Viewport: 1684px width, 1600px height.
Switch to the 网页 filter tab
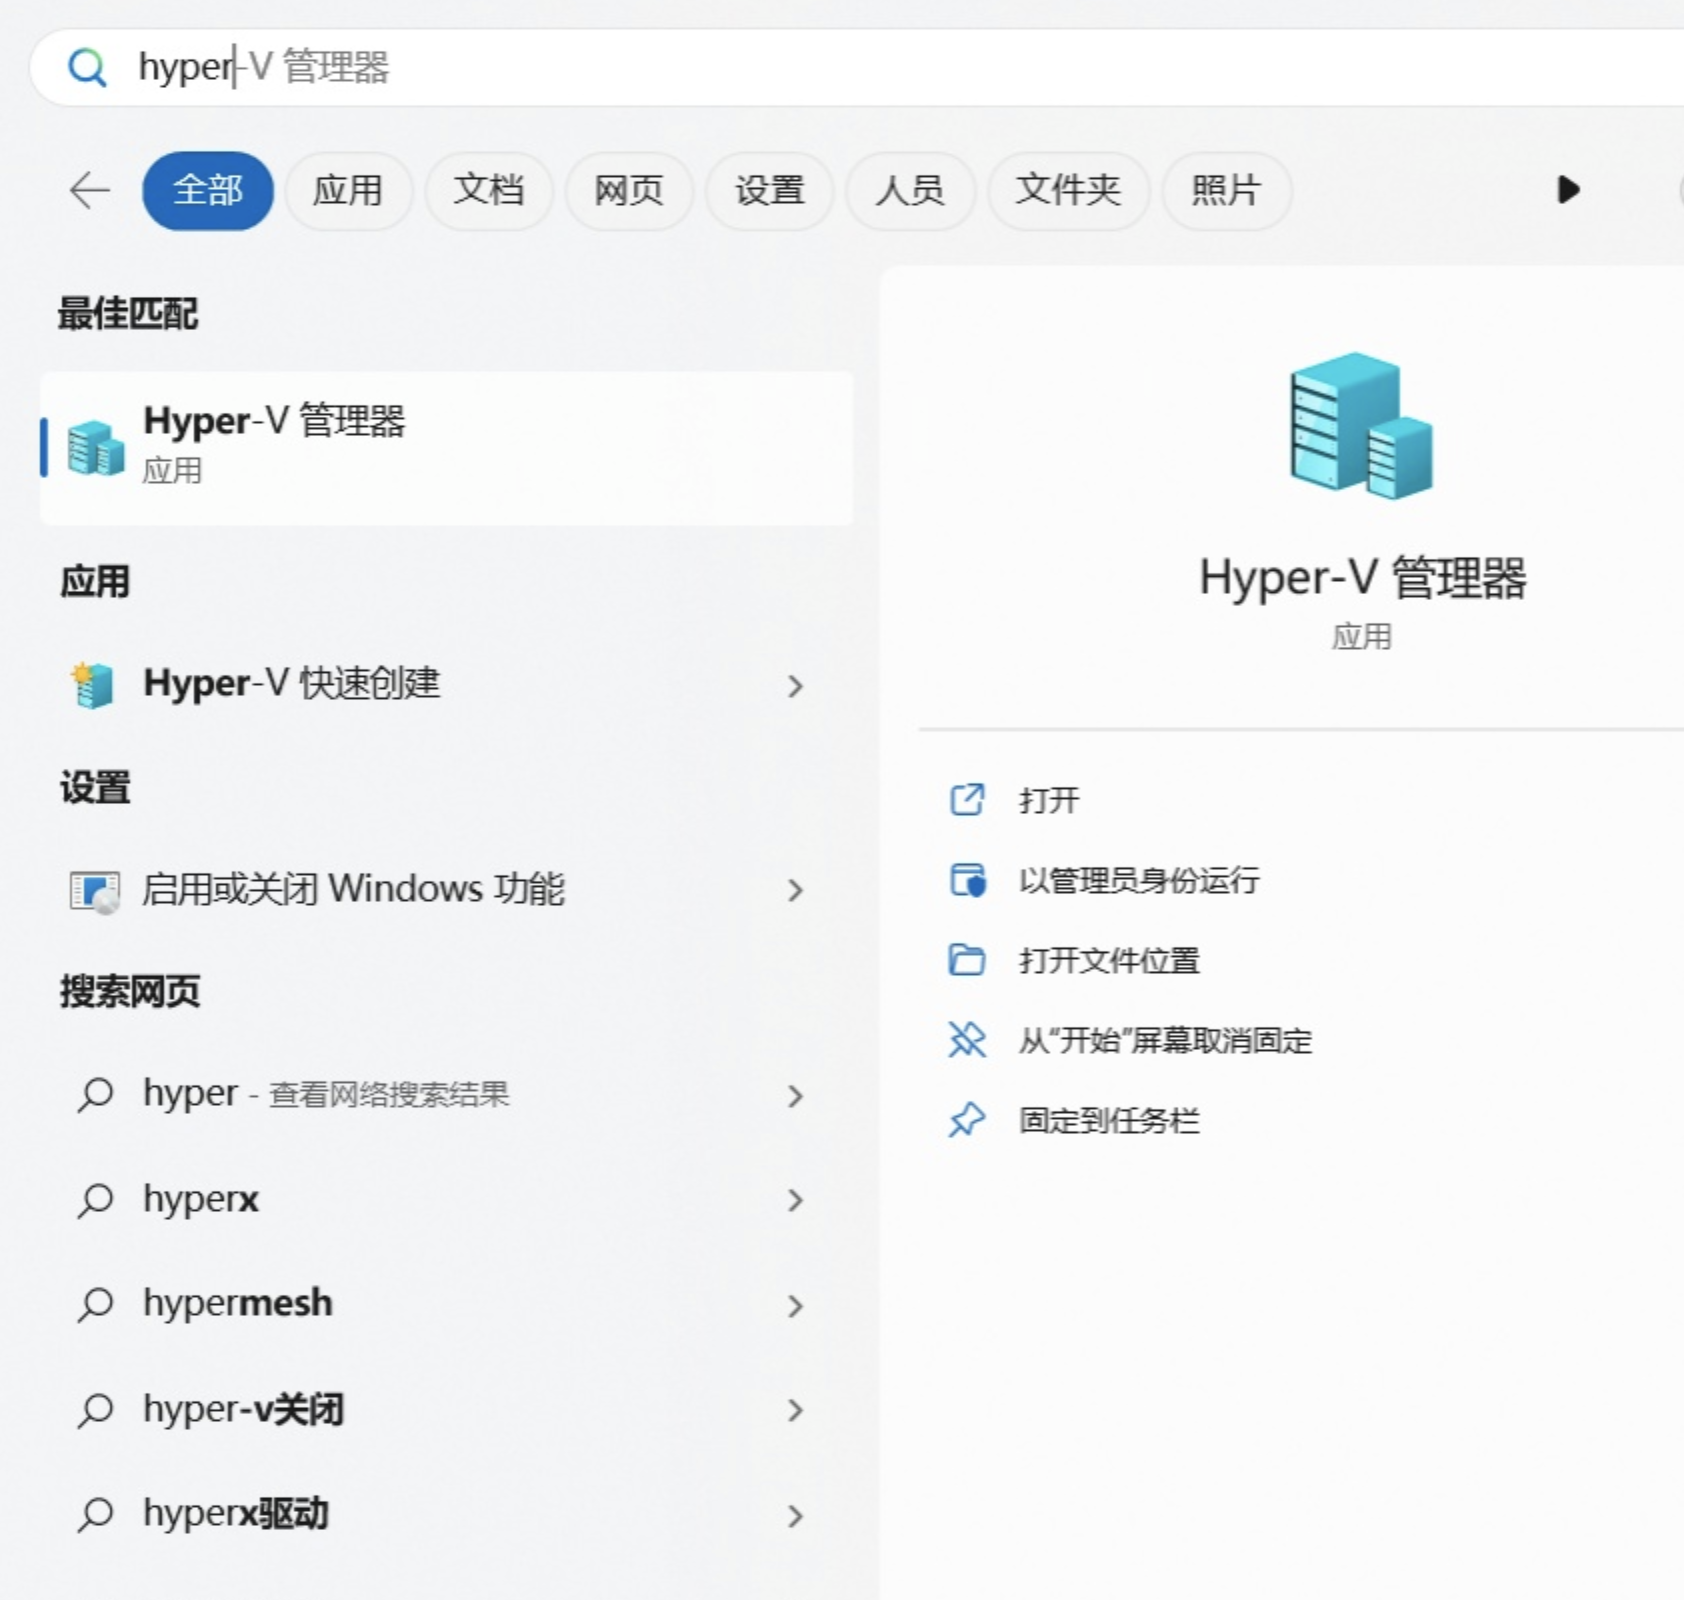629,190
